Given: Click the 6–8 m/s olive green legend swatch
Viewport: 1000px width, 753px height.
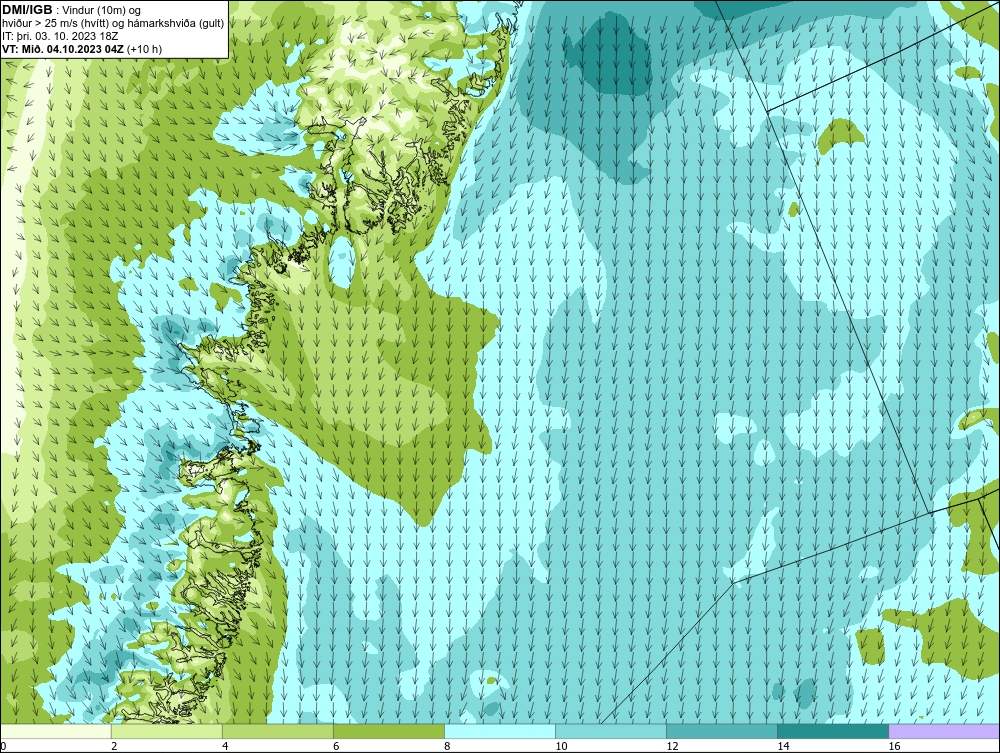Looking at the screenshot, I should 388,731.
